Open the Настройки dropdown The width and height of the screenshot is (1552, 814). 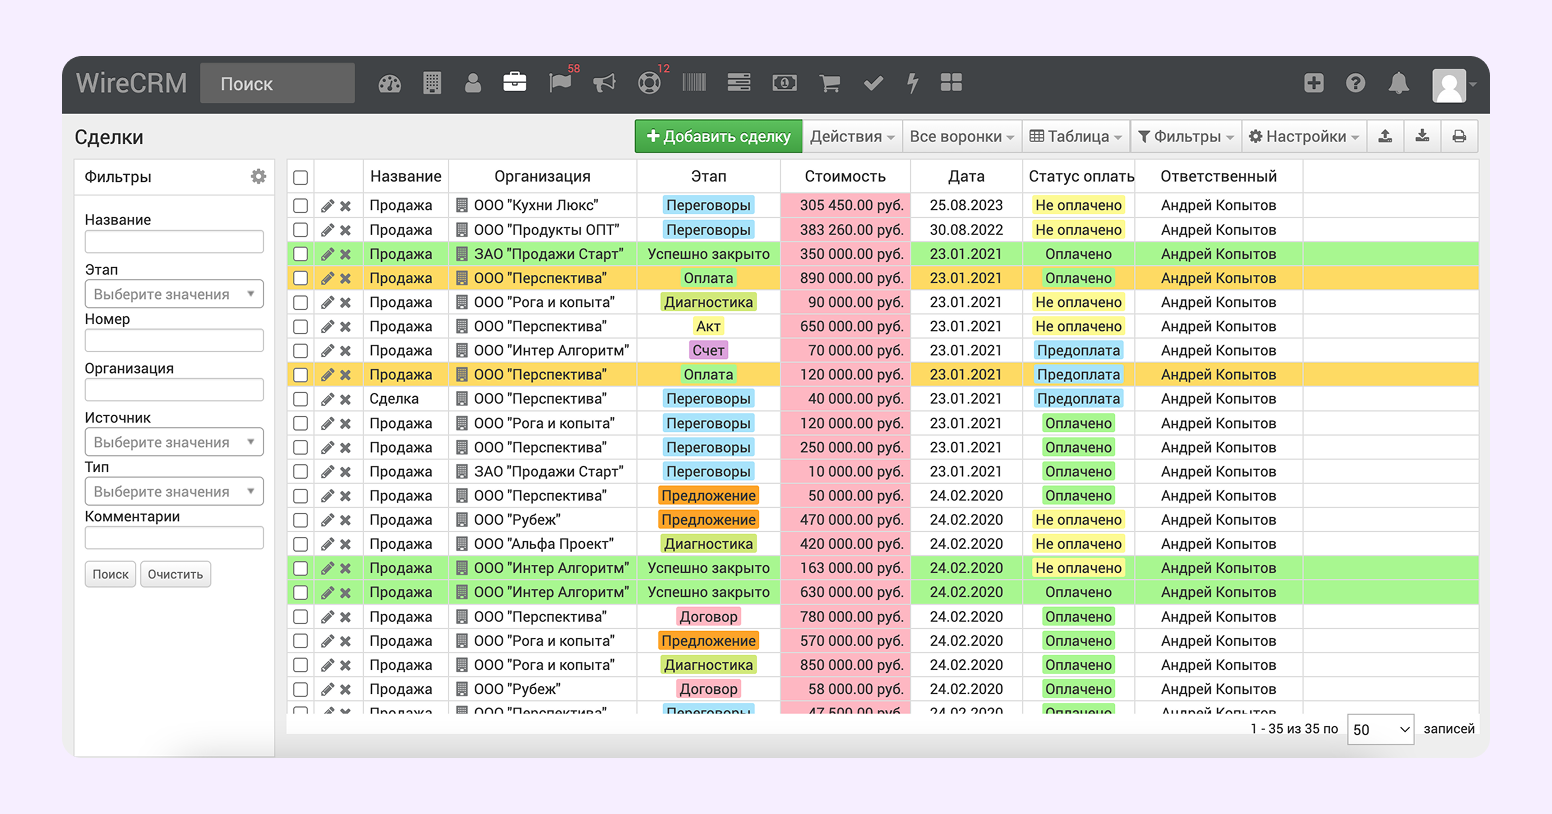[x=1303, y=136]
